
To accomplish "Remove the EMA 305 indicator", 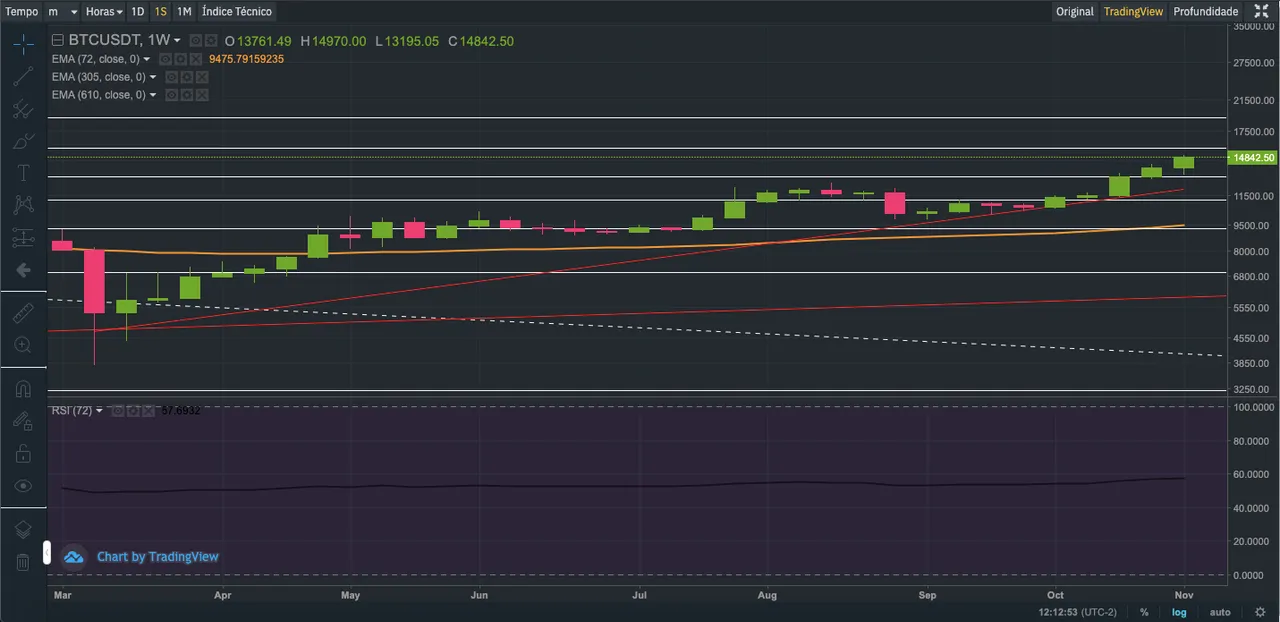I will coord(201,77).
